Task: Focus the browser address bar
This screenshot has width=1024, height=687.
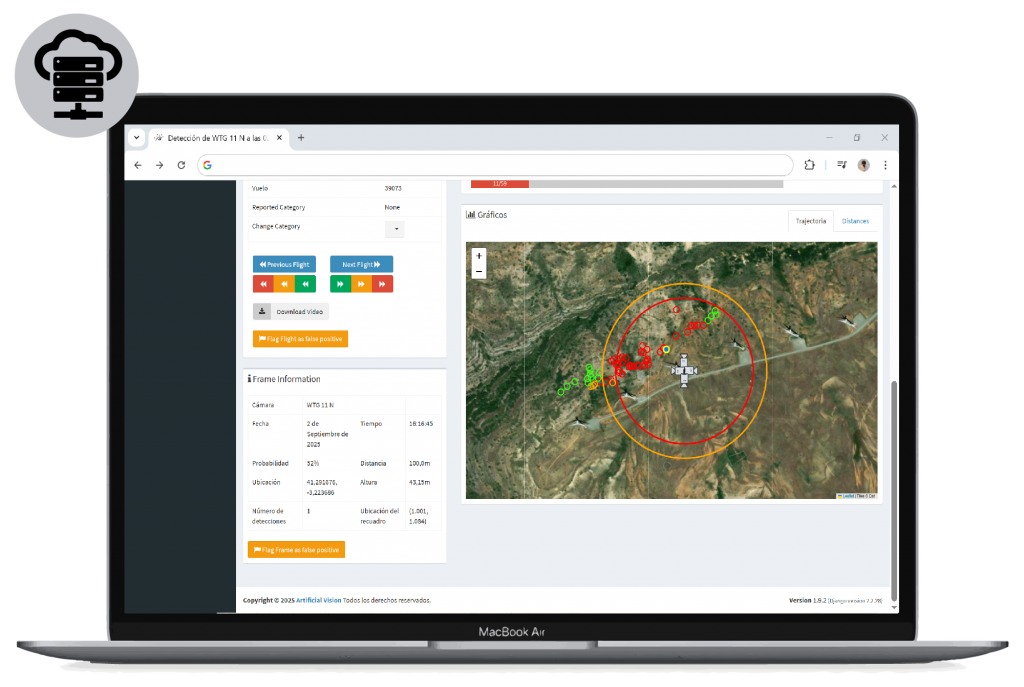Action: coord(496,165)
